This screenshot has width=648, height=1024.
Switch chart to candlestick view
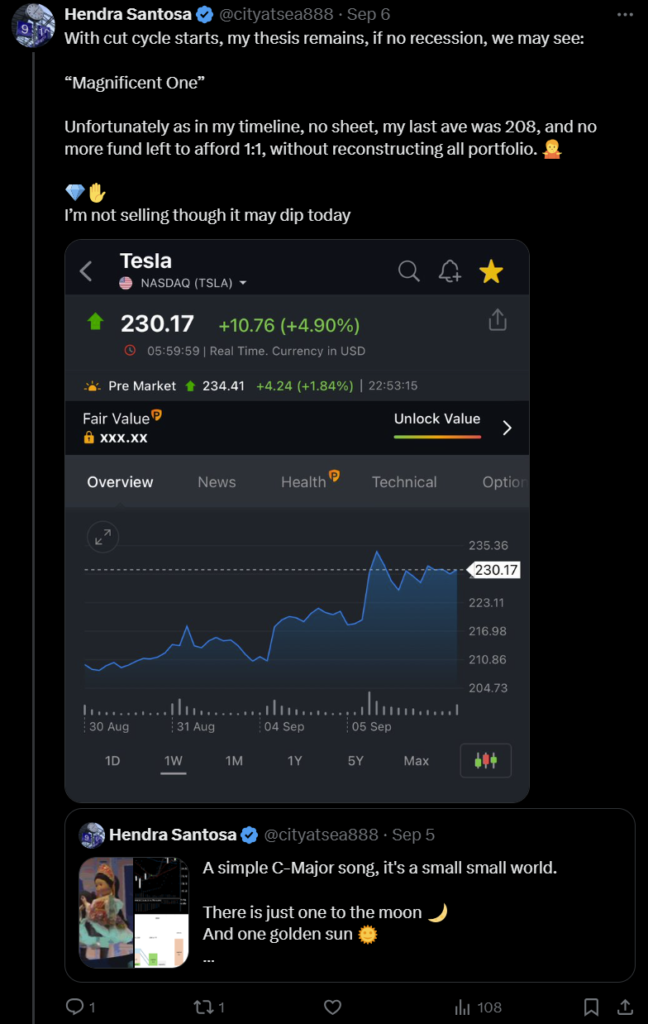[485, 760]
